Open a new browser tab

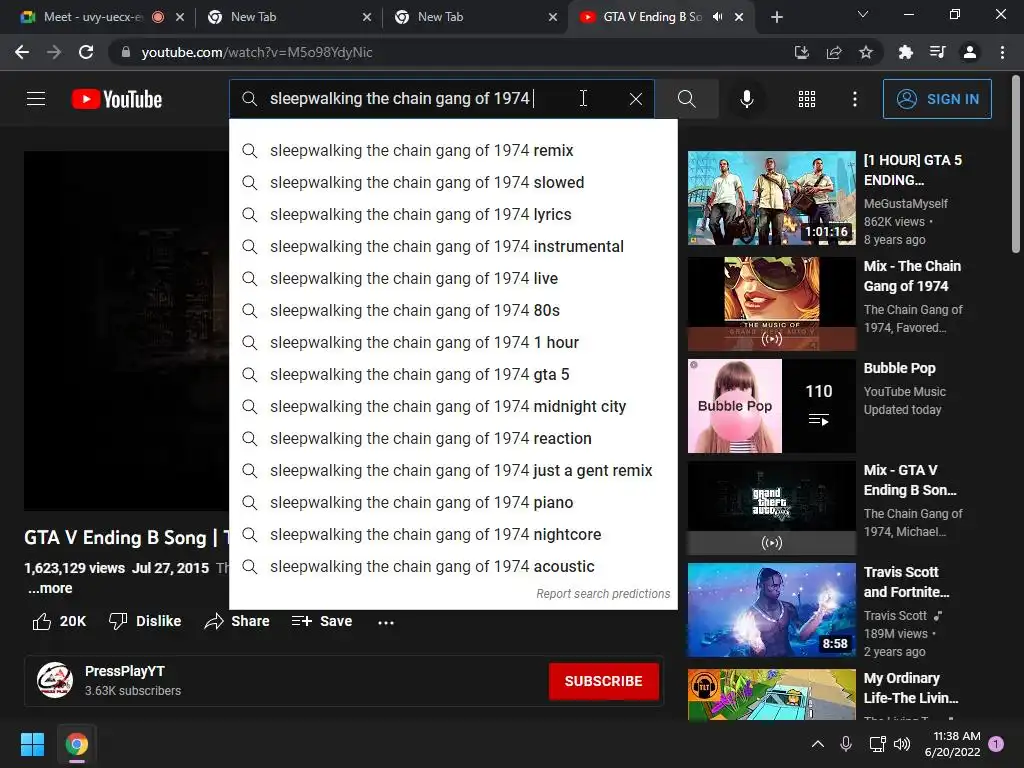(x=776, y=17)
